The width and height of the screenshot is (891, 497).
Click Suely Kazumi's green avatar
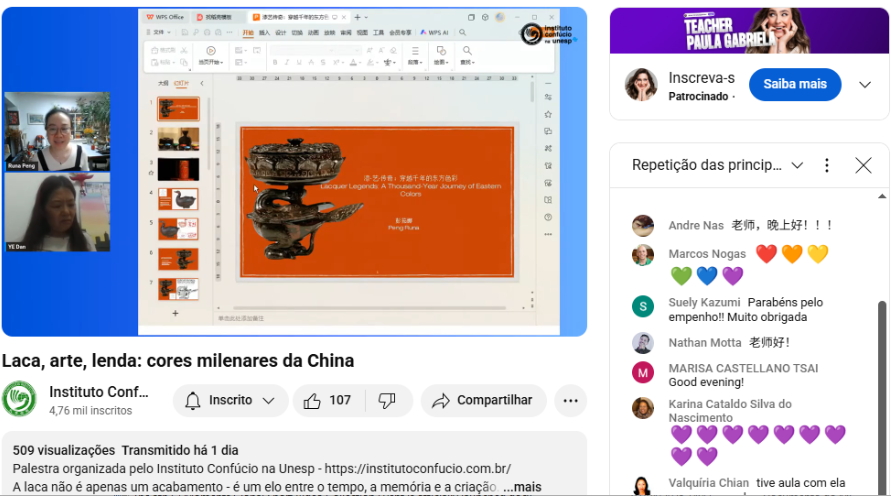(x=642, y=307)
